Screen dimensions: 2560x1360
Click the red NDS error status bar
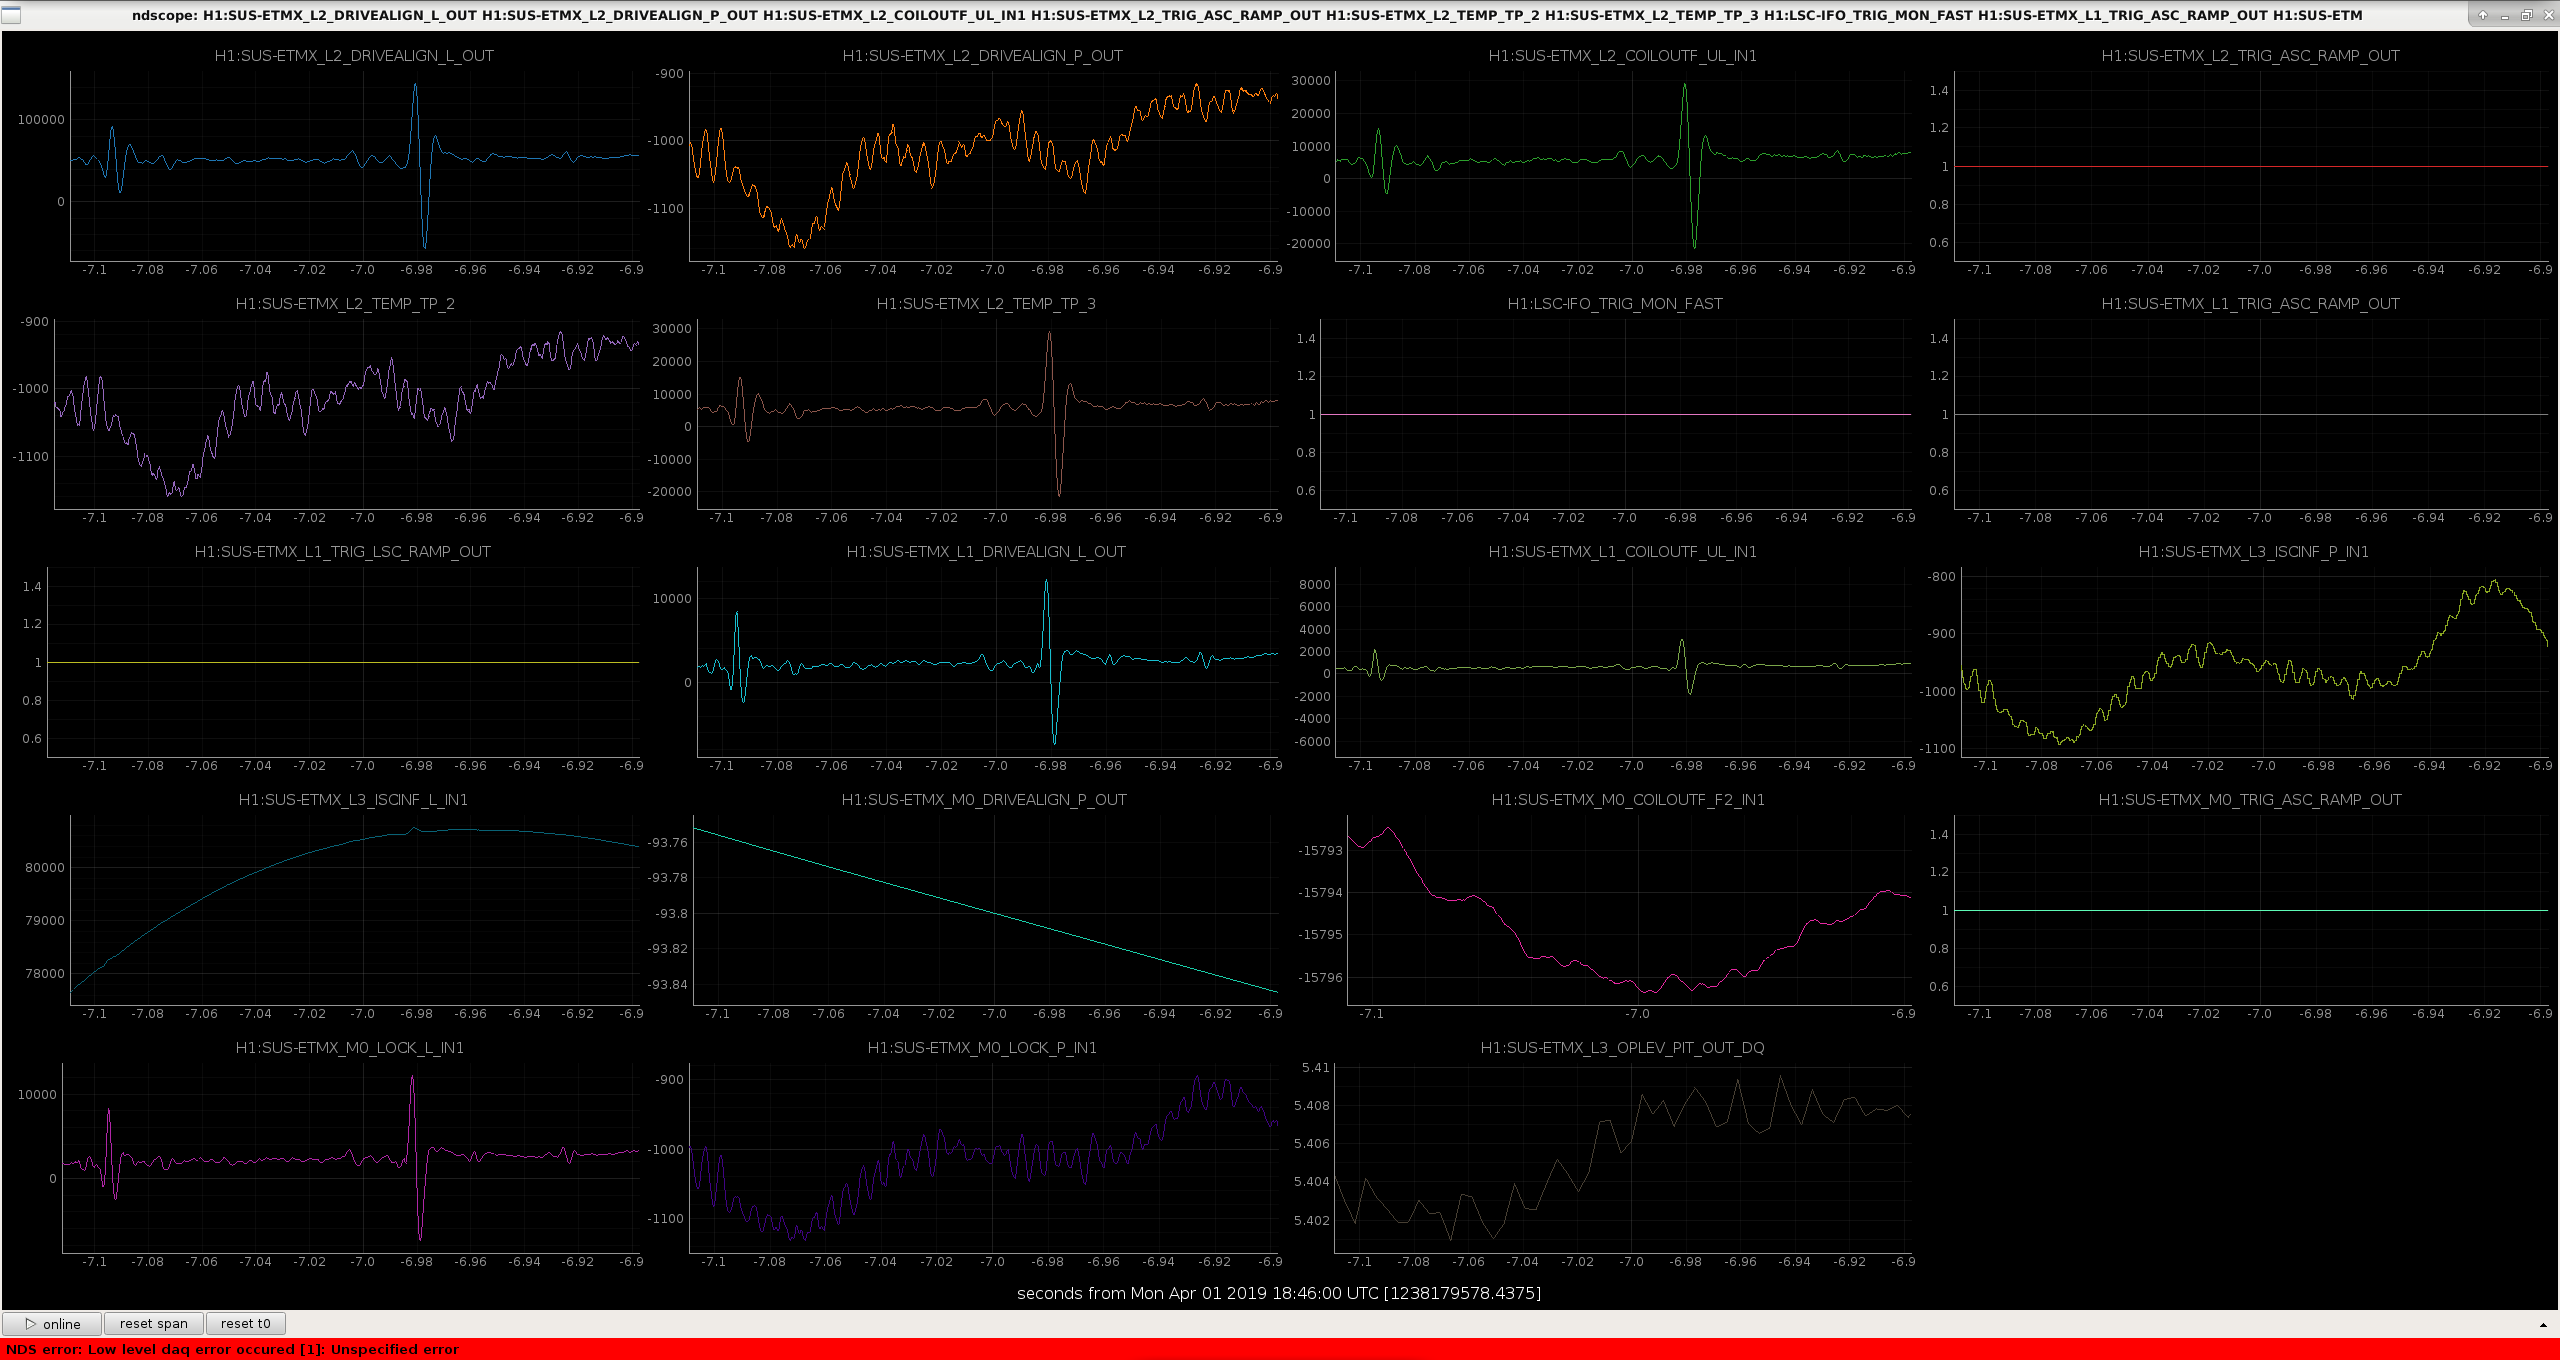coord(1280,1349)
